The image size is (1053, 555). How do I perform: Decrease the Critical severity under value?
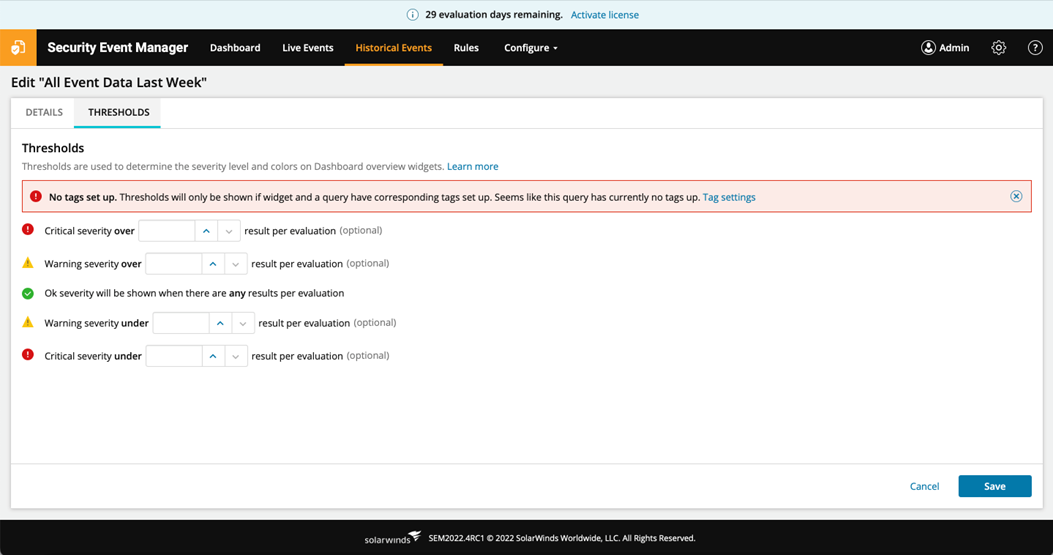point(236,356)
